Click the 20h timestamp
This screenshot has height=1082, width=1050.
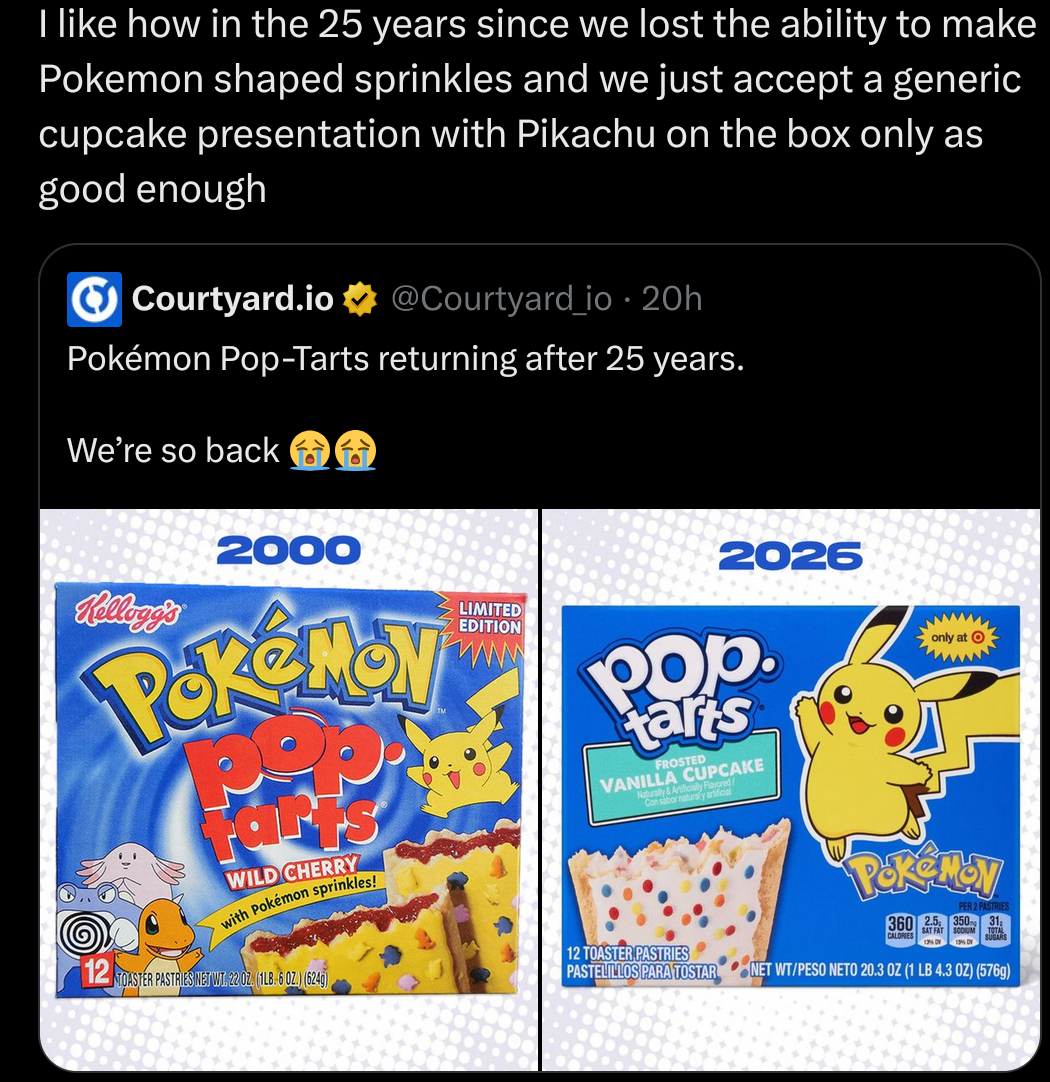[x=671, y=299]
